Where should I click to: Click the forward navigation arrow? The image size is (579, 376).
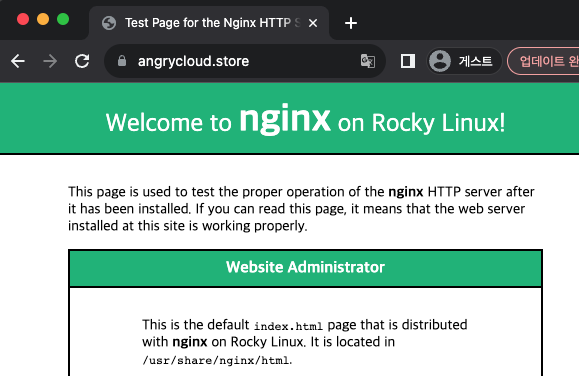[50, 61]
